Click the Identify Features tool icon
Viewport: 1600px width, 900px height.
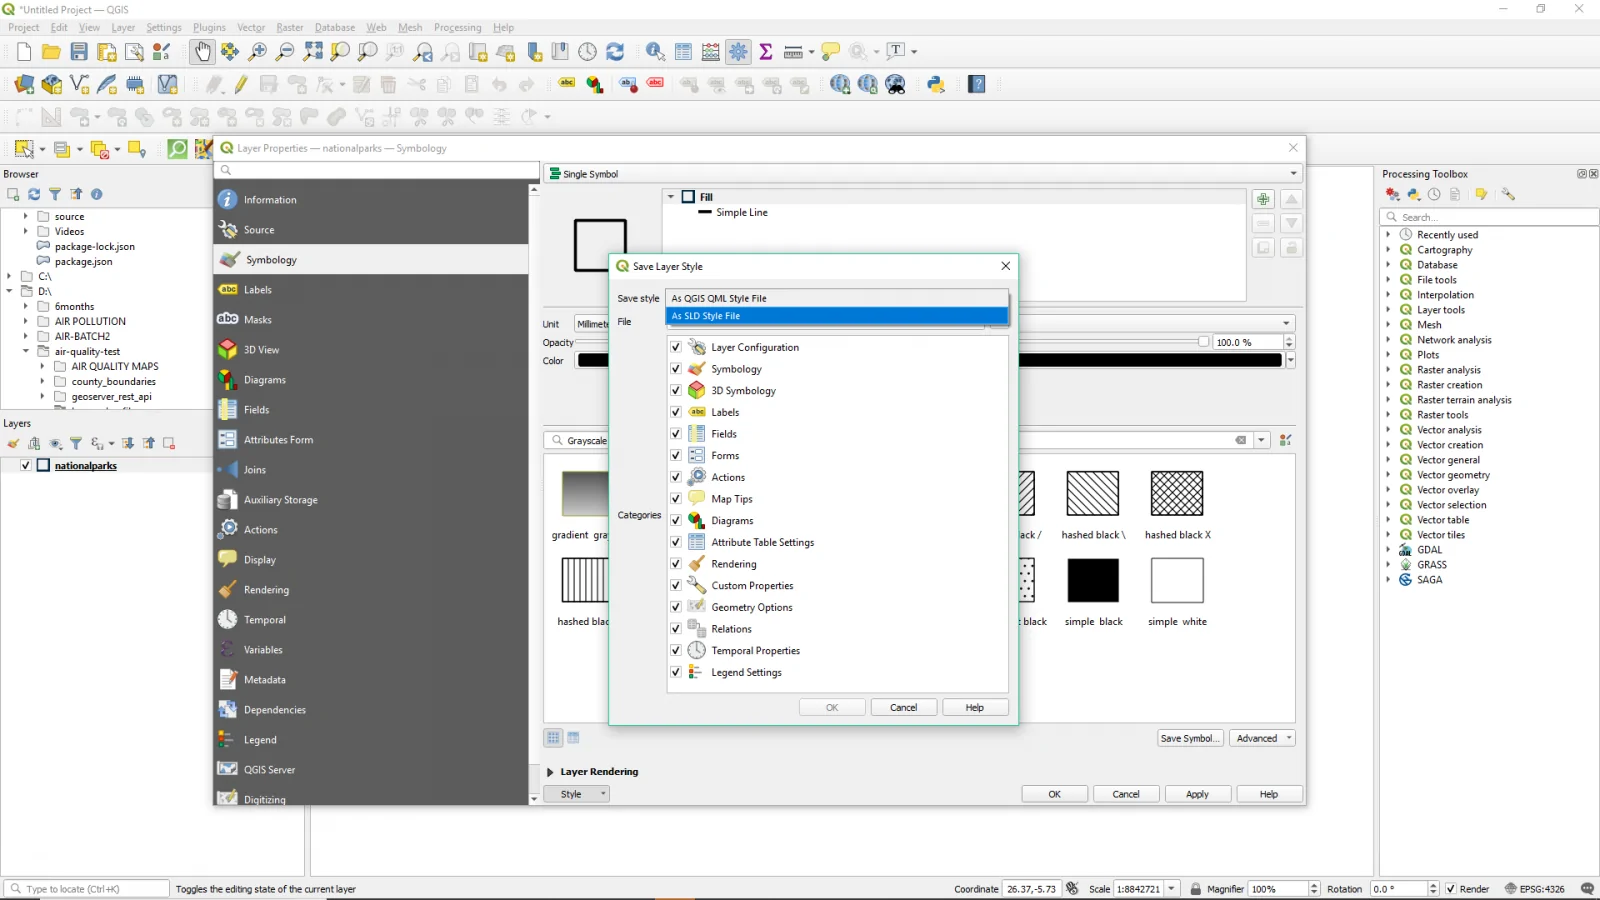pyautogui.click(x=655, y=51)
